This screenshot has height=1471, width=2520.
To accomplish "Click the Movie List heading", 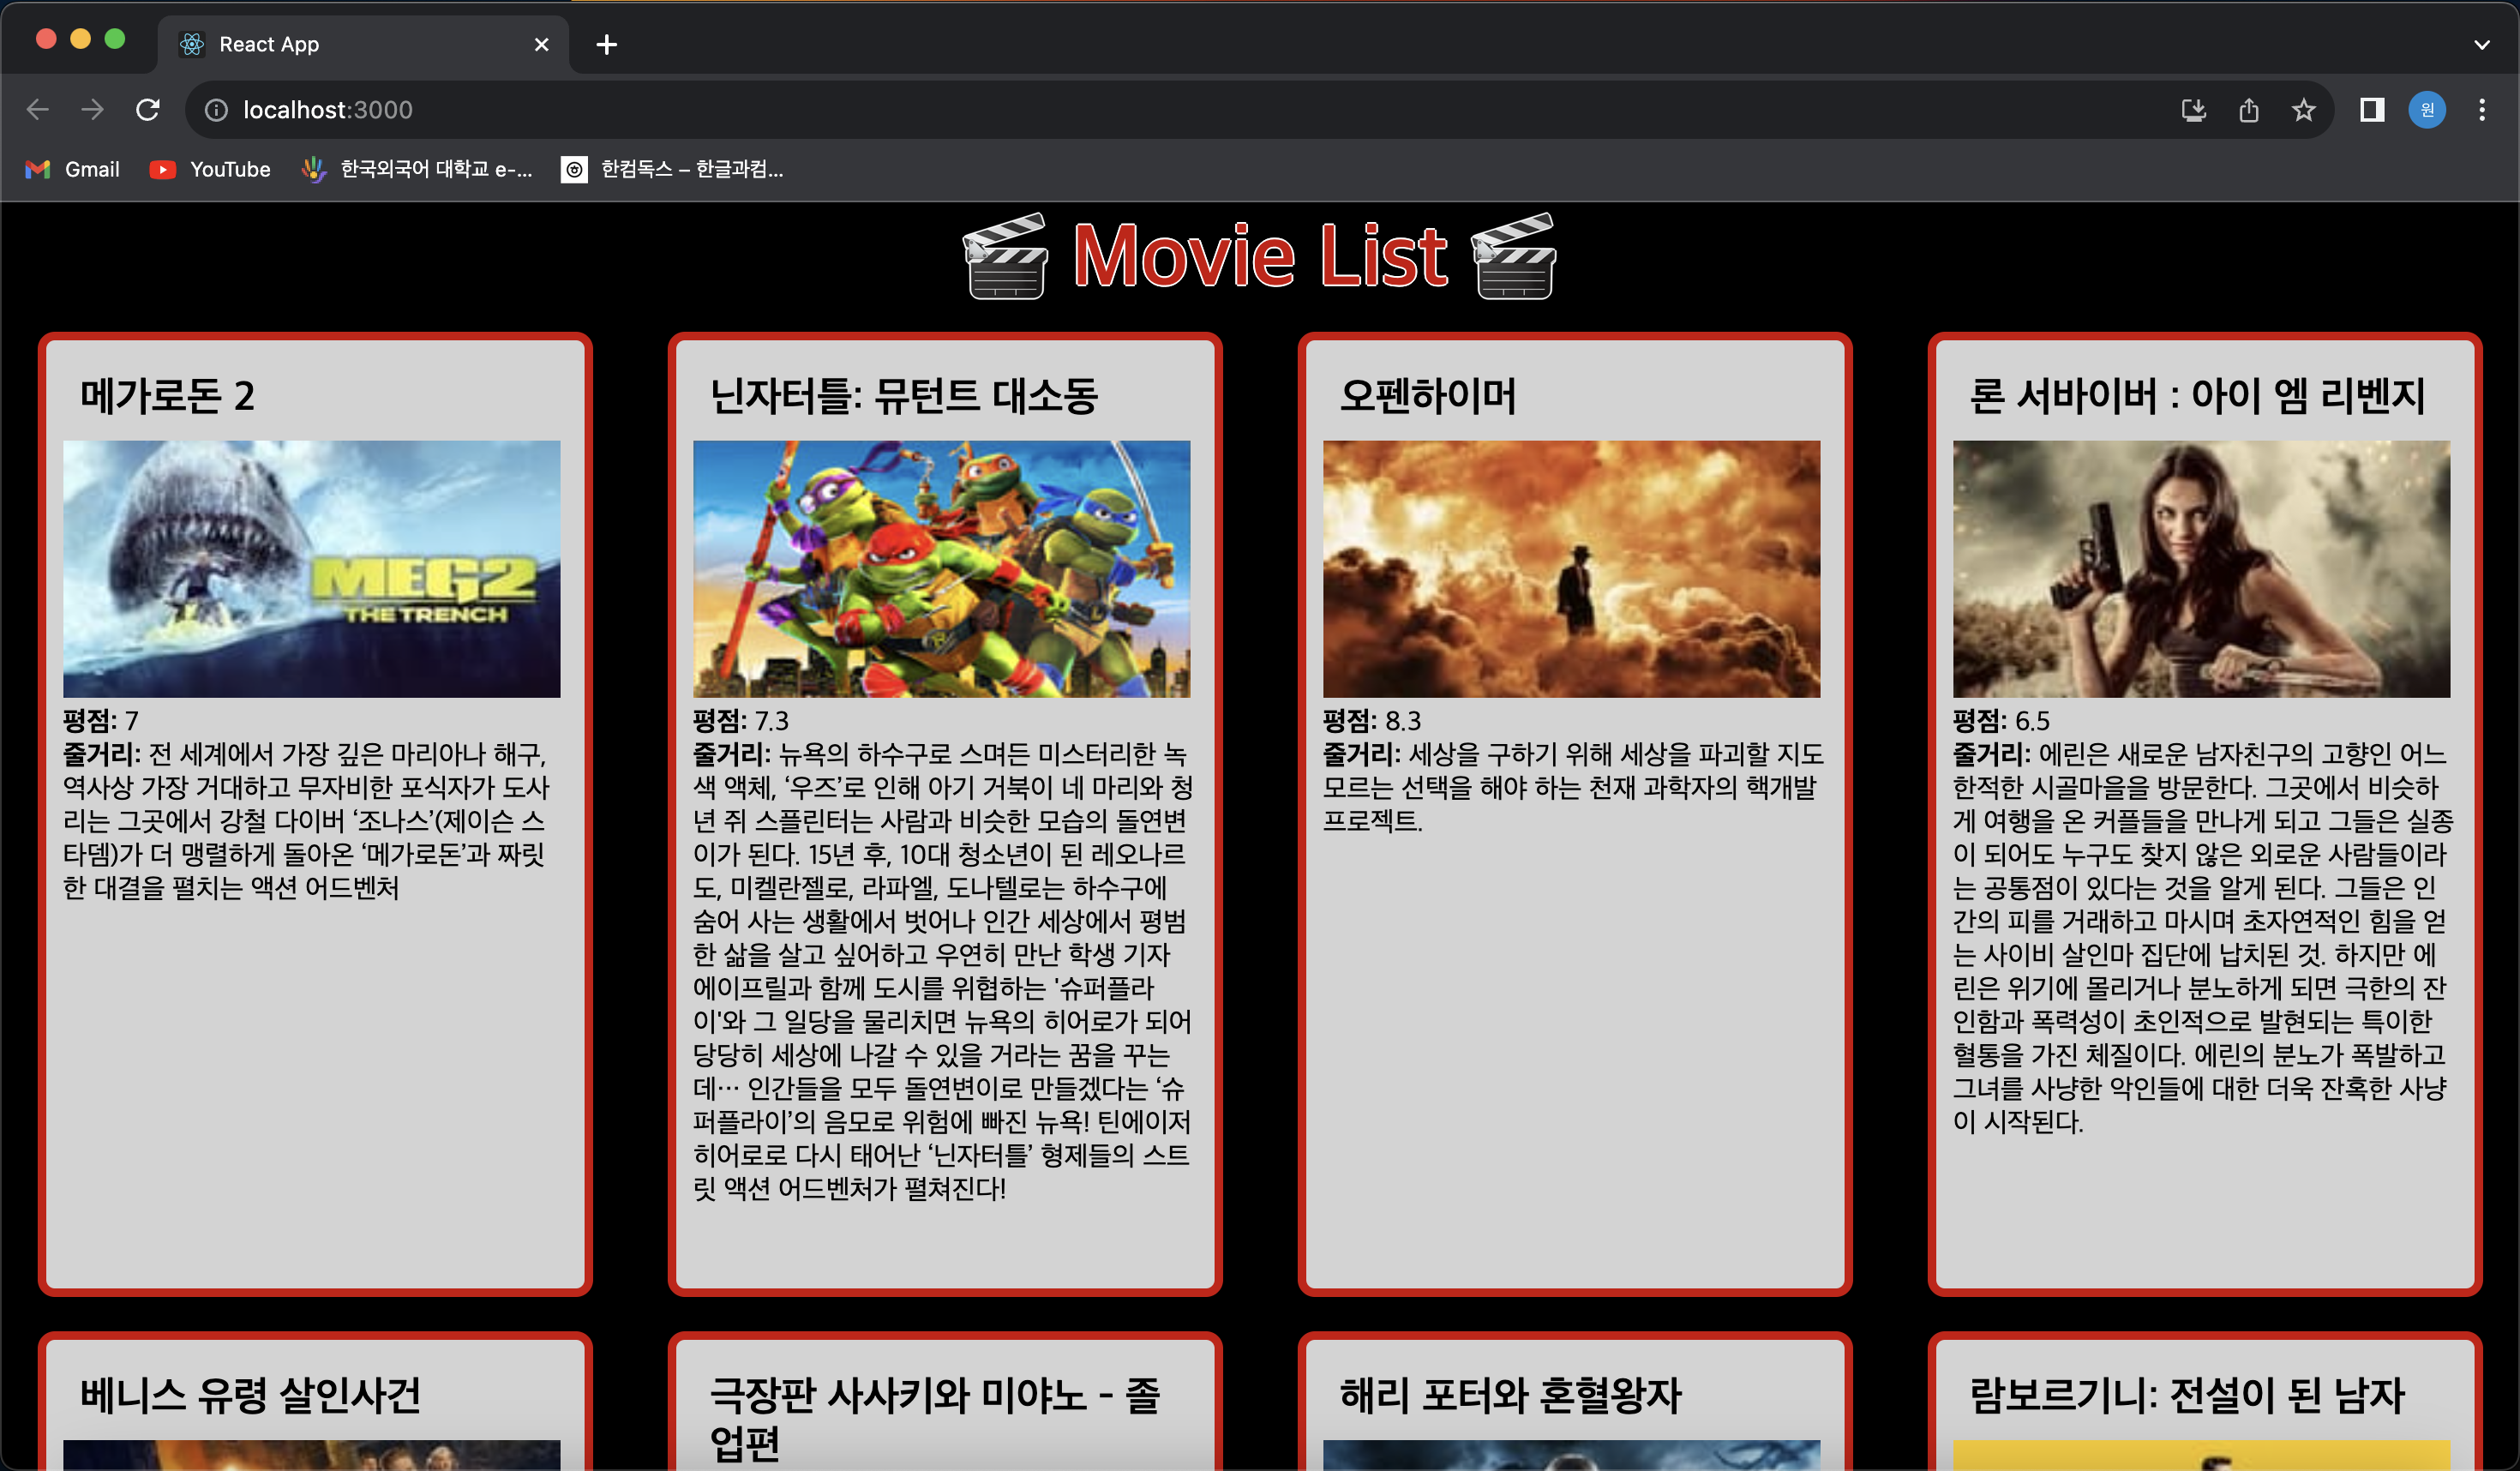I will point(1260,256).
